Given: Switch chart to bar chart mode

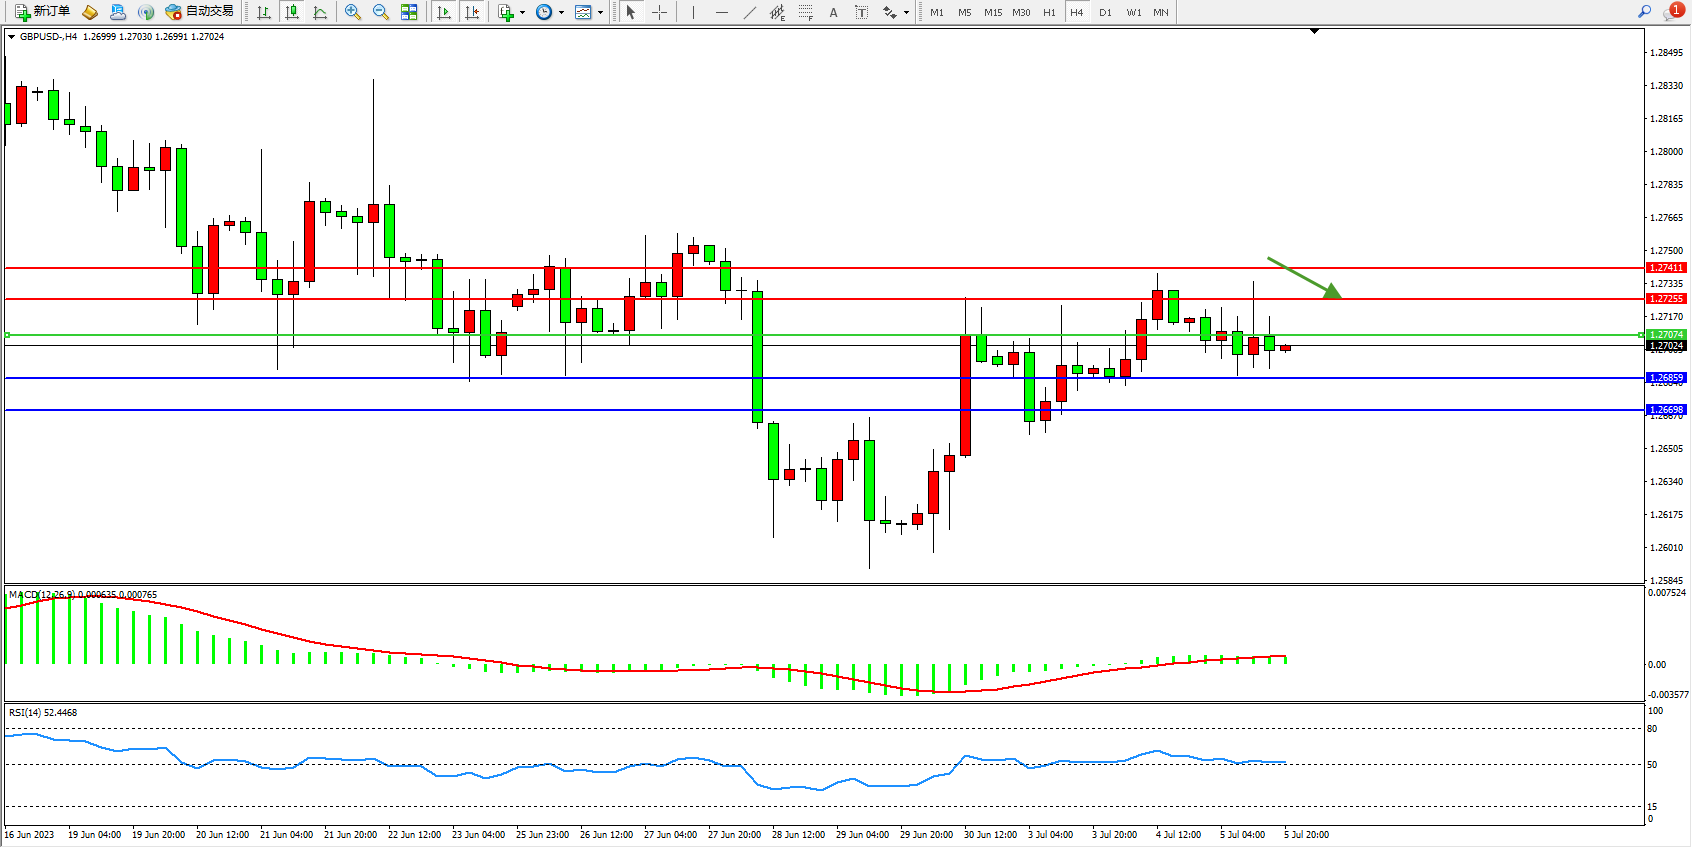Looking at the screenshot, I should pos(264,12).
